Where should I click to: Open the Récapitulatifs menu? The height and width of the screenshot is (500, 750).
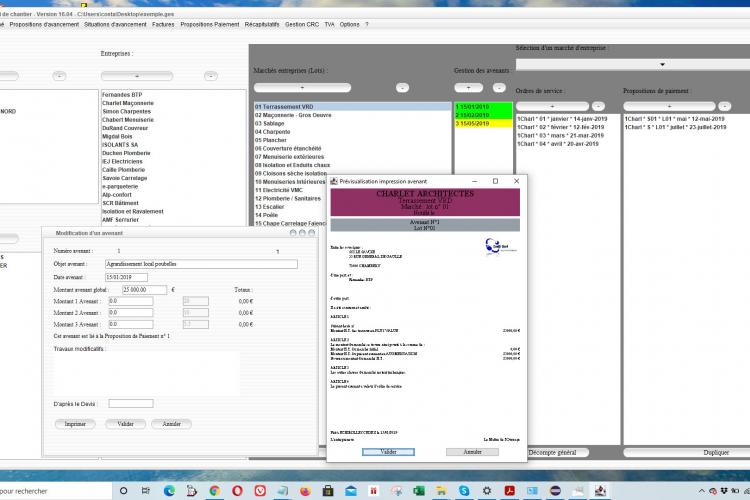point(262,24)
